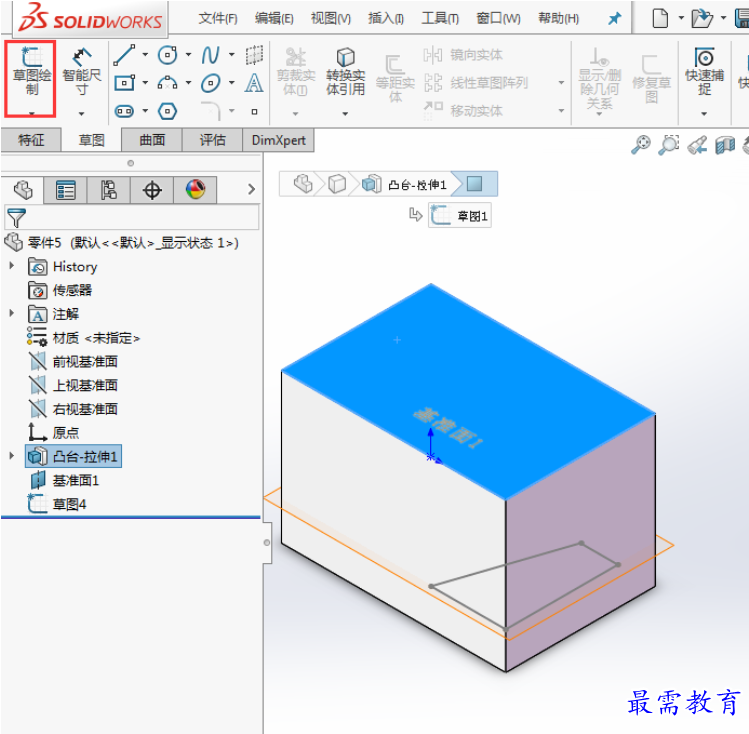Open the Rectangle tool dropdown arrow
The image size is (749, 734).
click(x=145, y=83)
